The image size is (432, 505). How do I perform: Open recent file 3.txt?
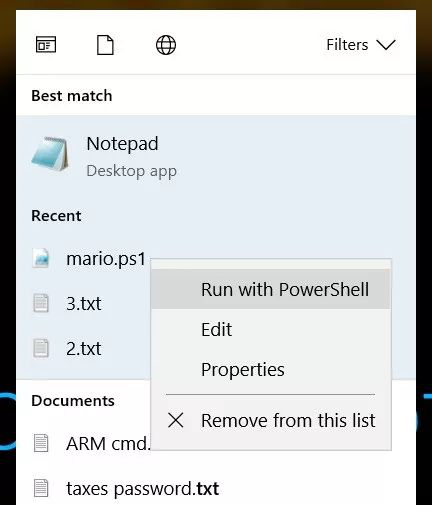[x=83, y=303]
